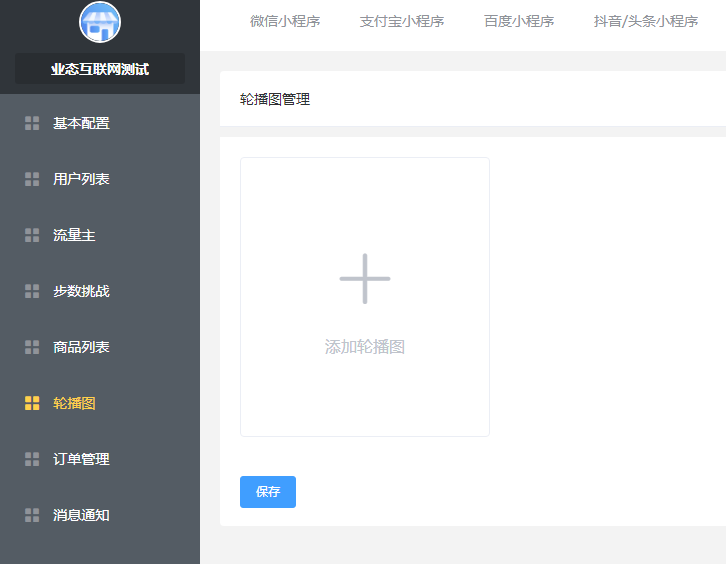Click the grid icon beside 步数挑战
This screenshot has width=726, height=564.
32,291
